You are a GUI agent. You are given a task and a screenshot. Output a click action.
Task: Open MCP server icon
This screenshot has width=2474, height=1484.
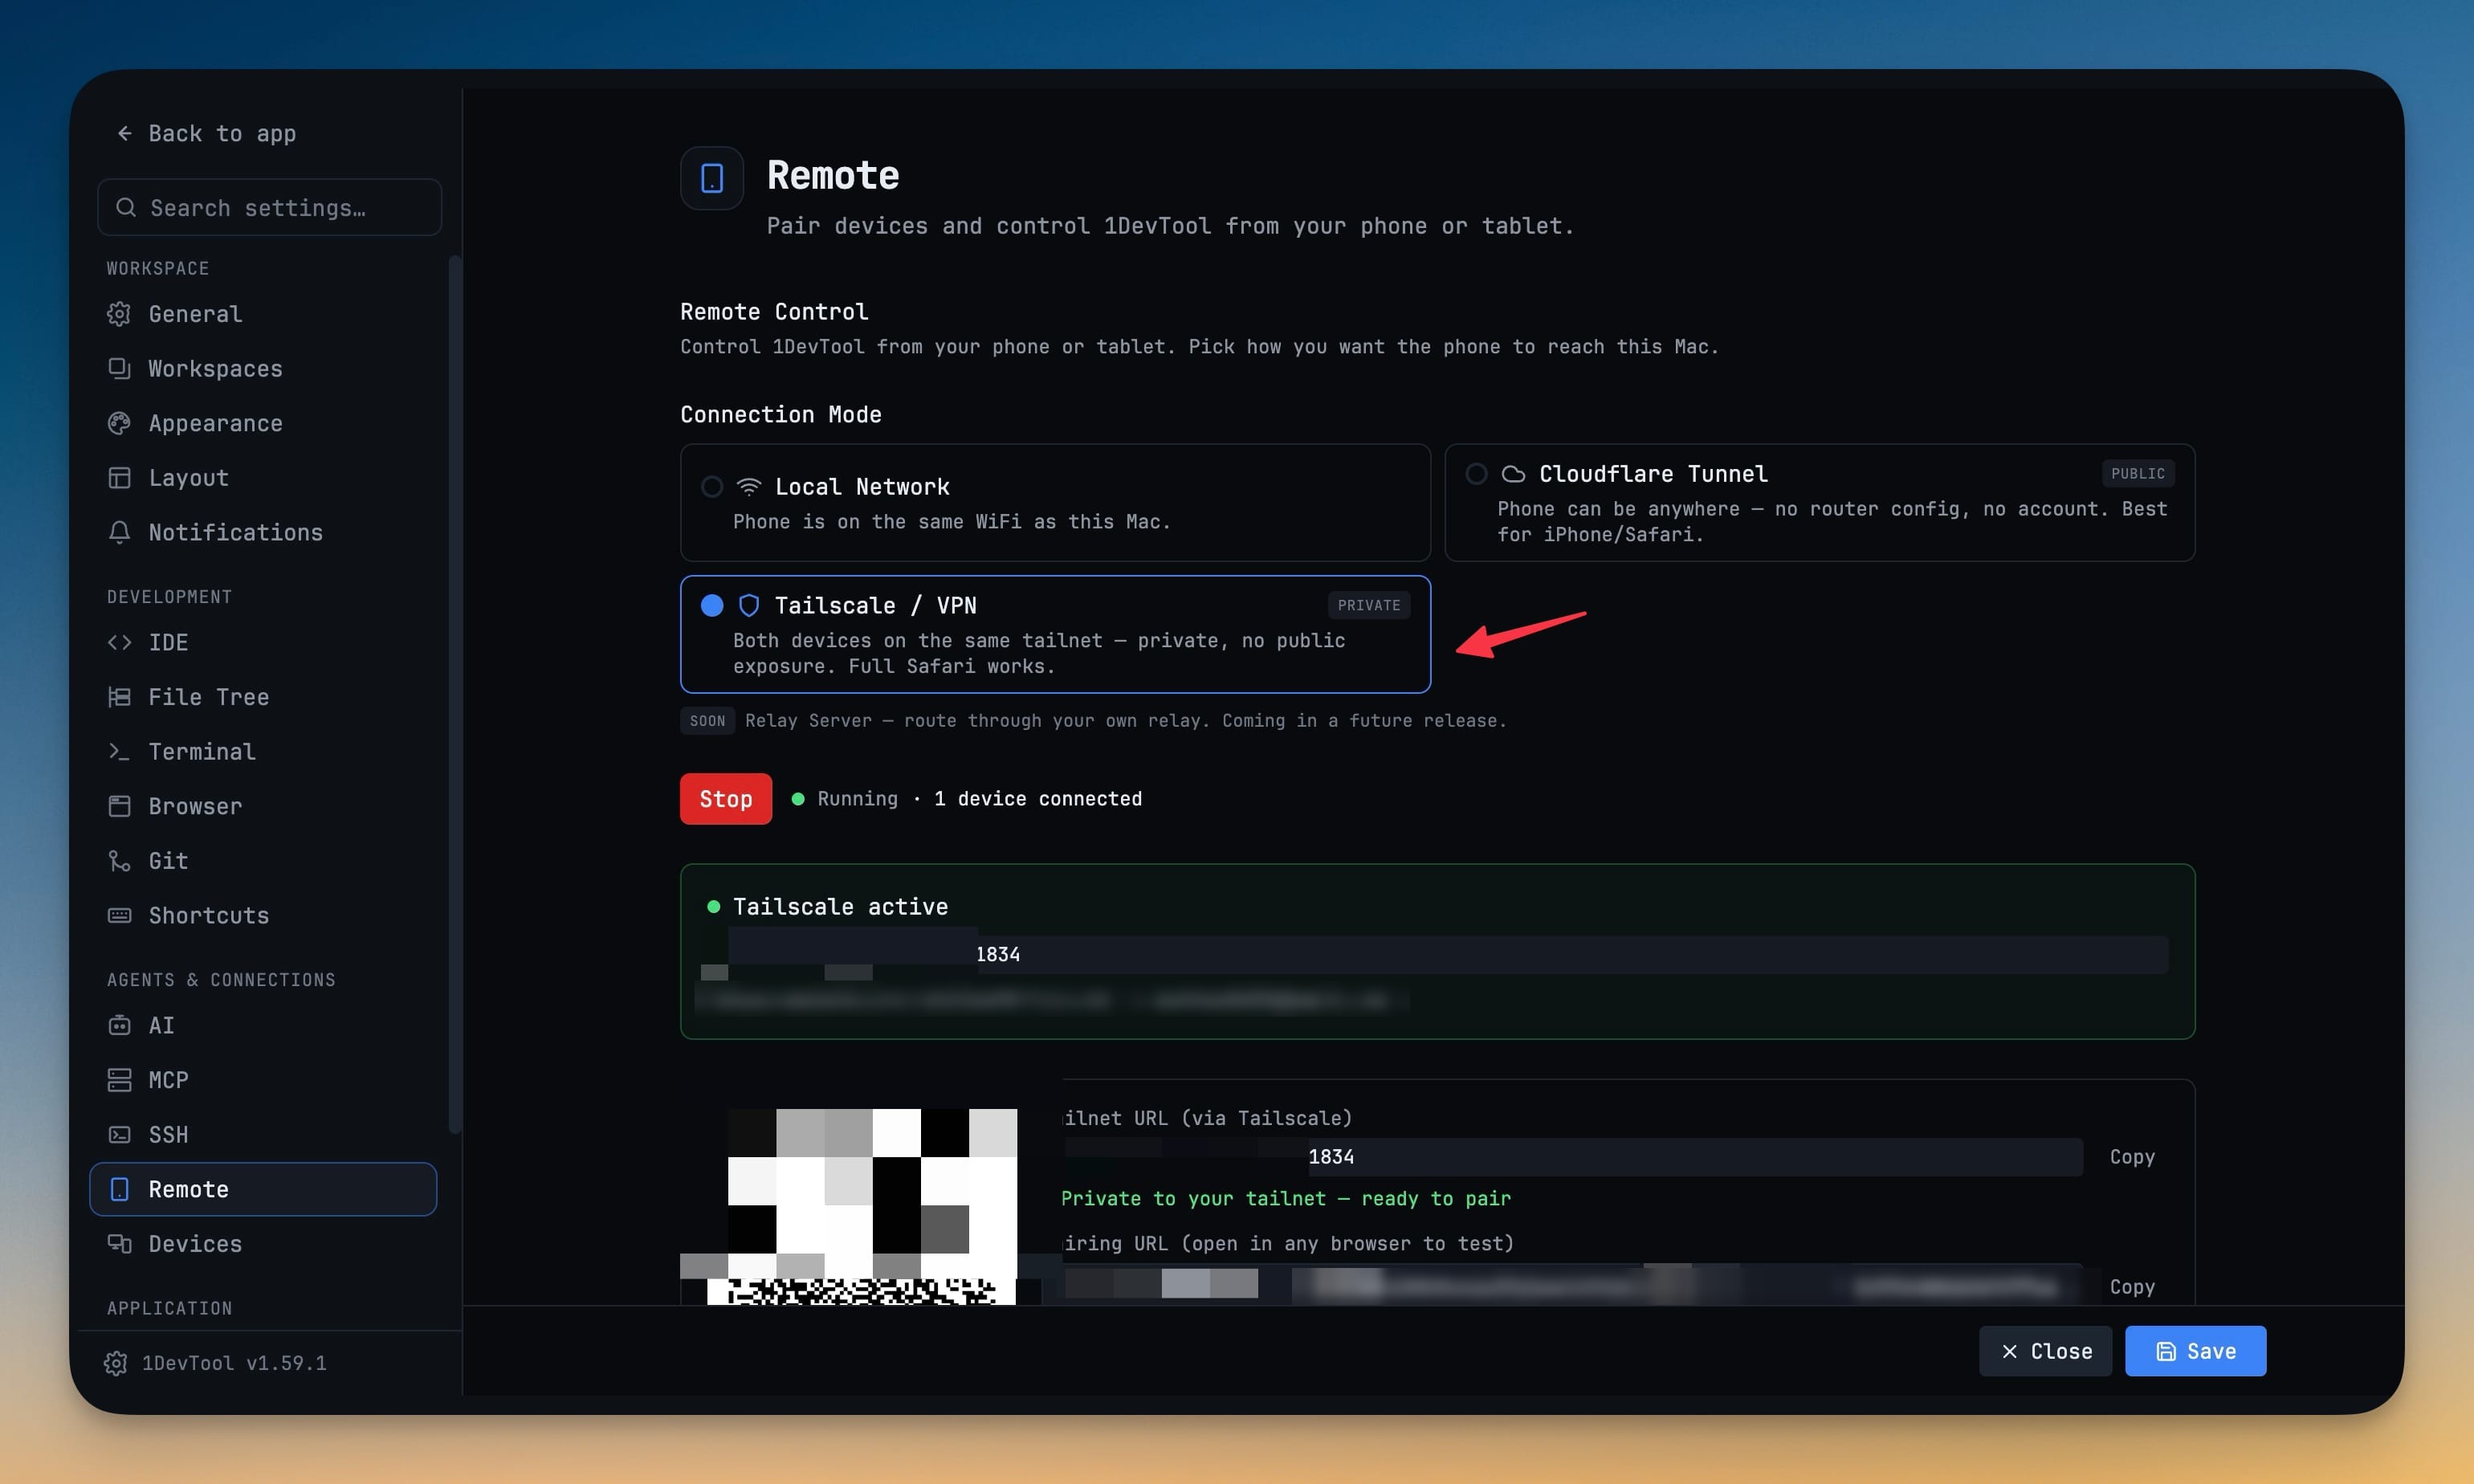[119, 1080]
